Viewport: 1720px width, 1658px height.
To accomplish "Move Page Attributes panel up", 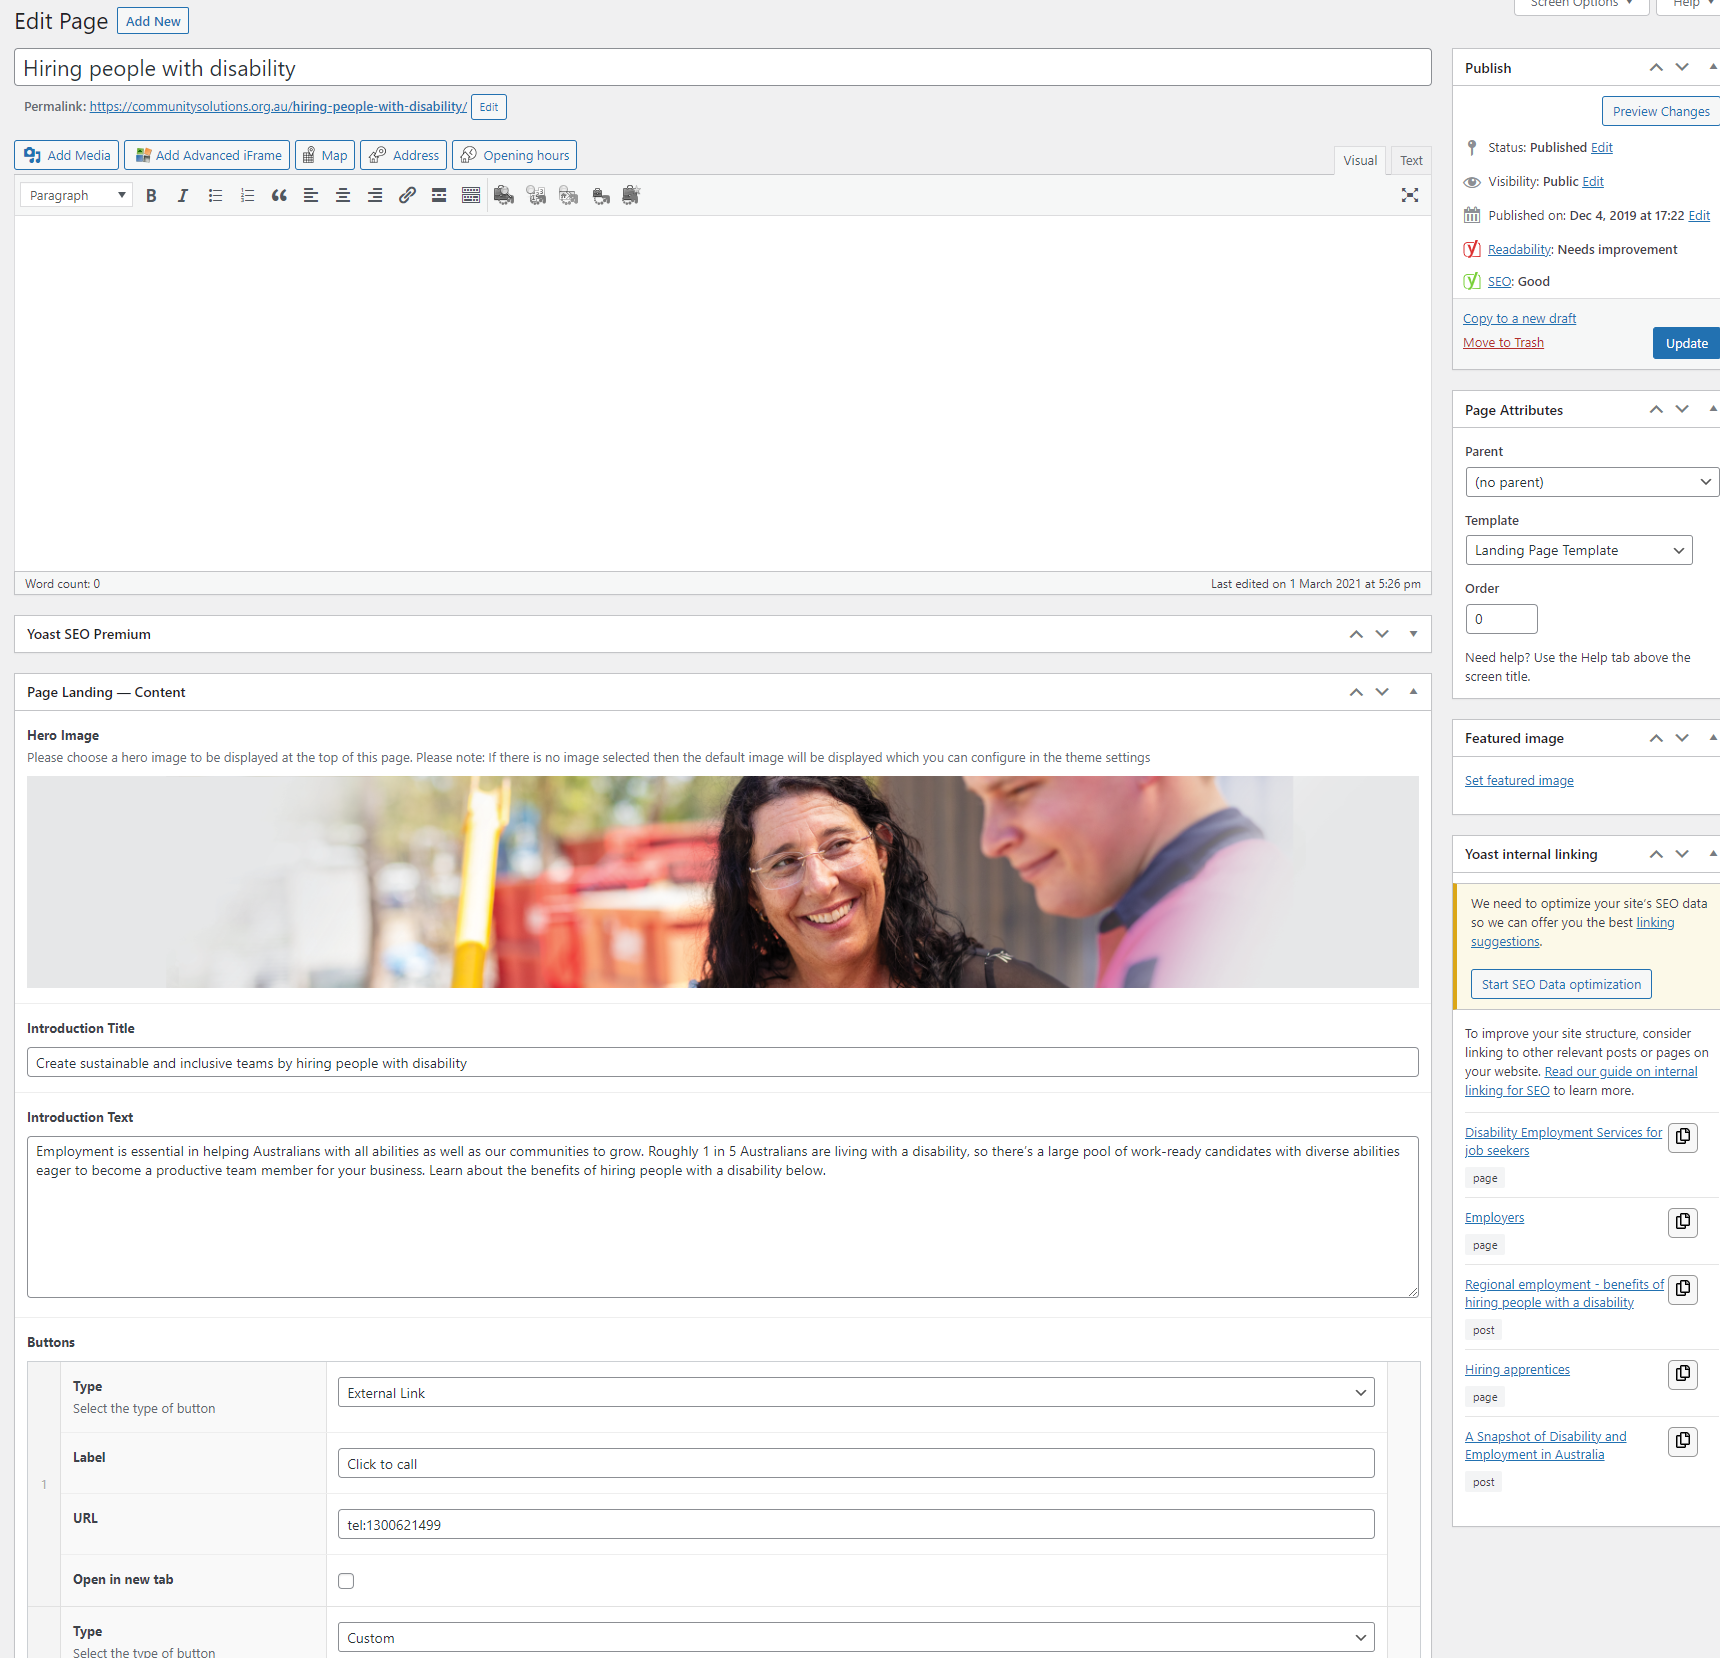I will (1656, 409).
